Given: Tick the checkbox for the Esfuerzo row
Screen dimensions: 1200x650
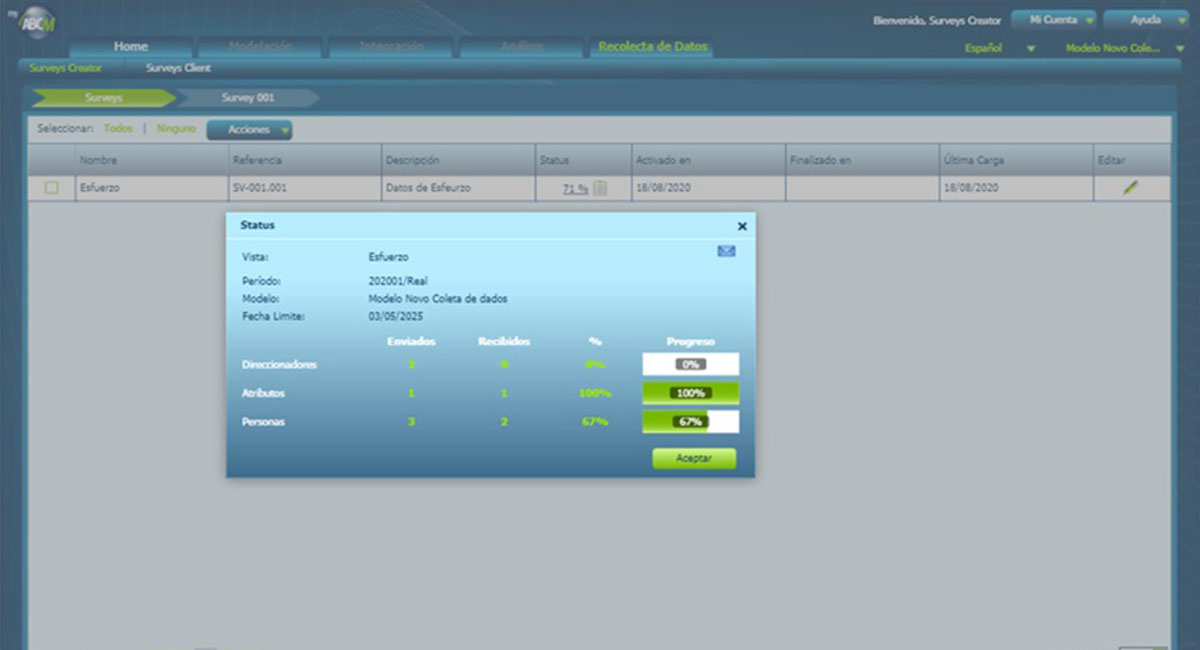Looking at the screenshot, I should [52, 188].
